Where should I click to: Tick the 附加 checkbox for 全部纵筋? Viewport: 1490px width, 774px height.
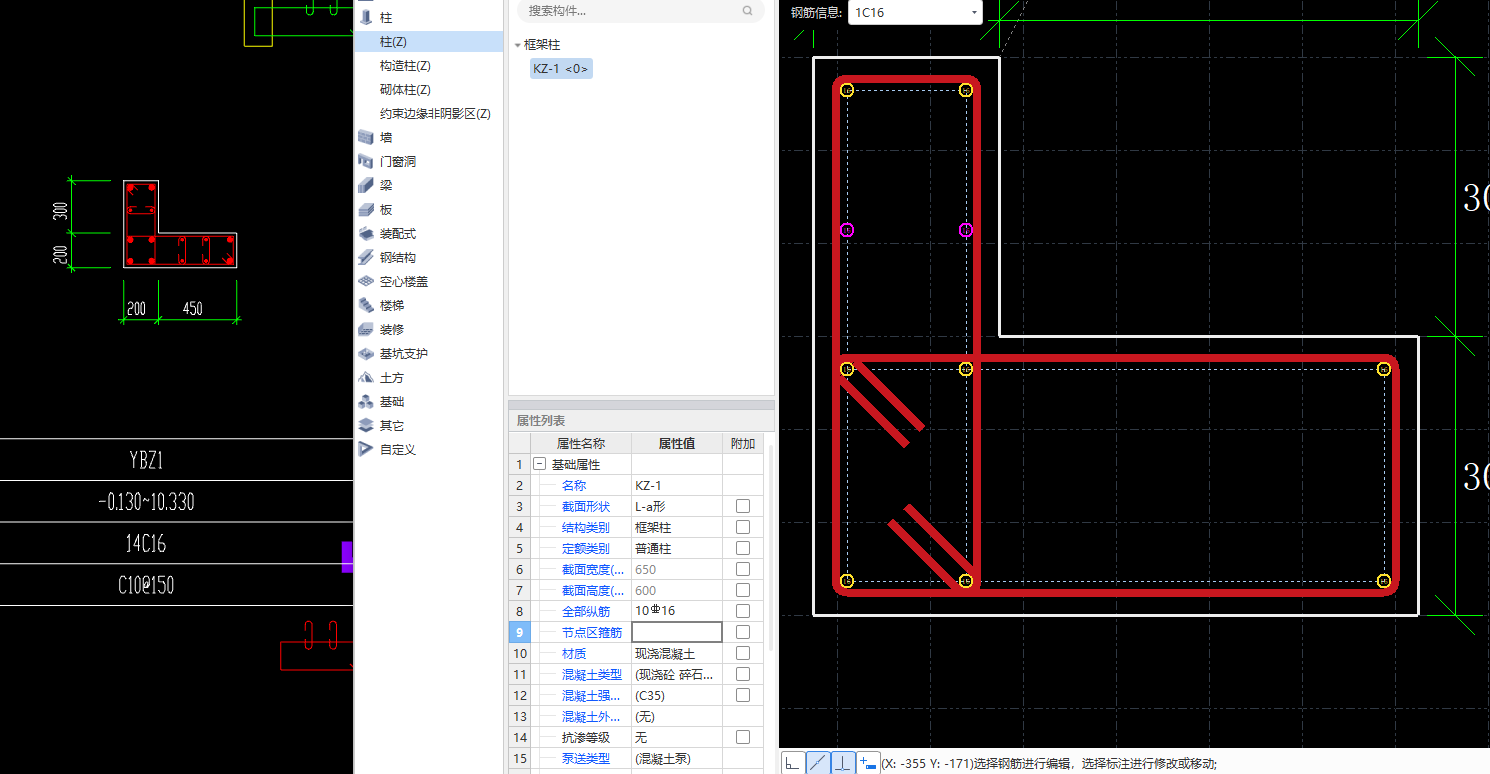coord(743,611)
